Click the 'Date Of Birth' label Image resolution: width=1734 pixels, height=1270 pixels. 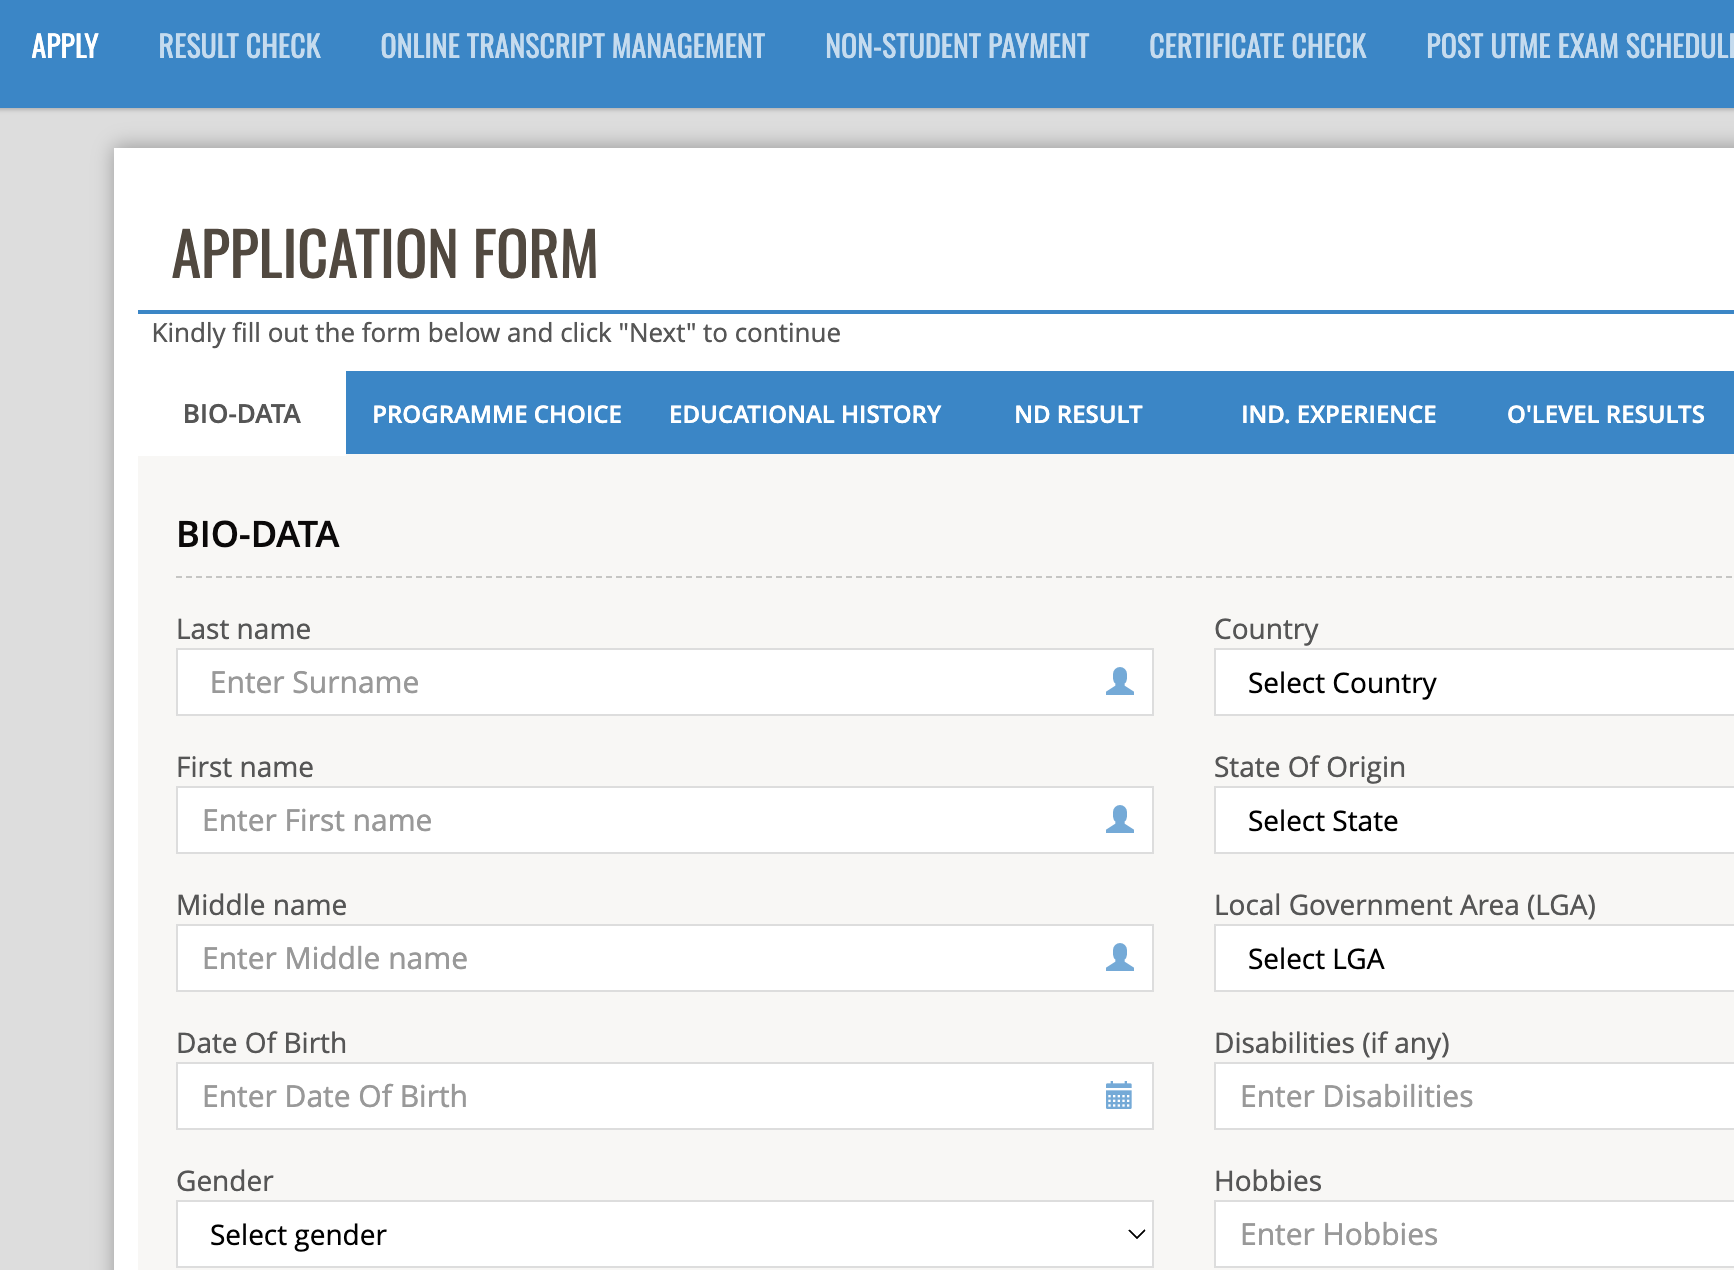tap(261, 1043)
